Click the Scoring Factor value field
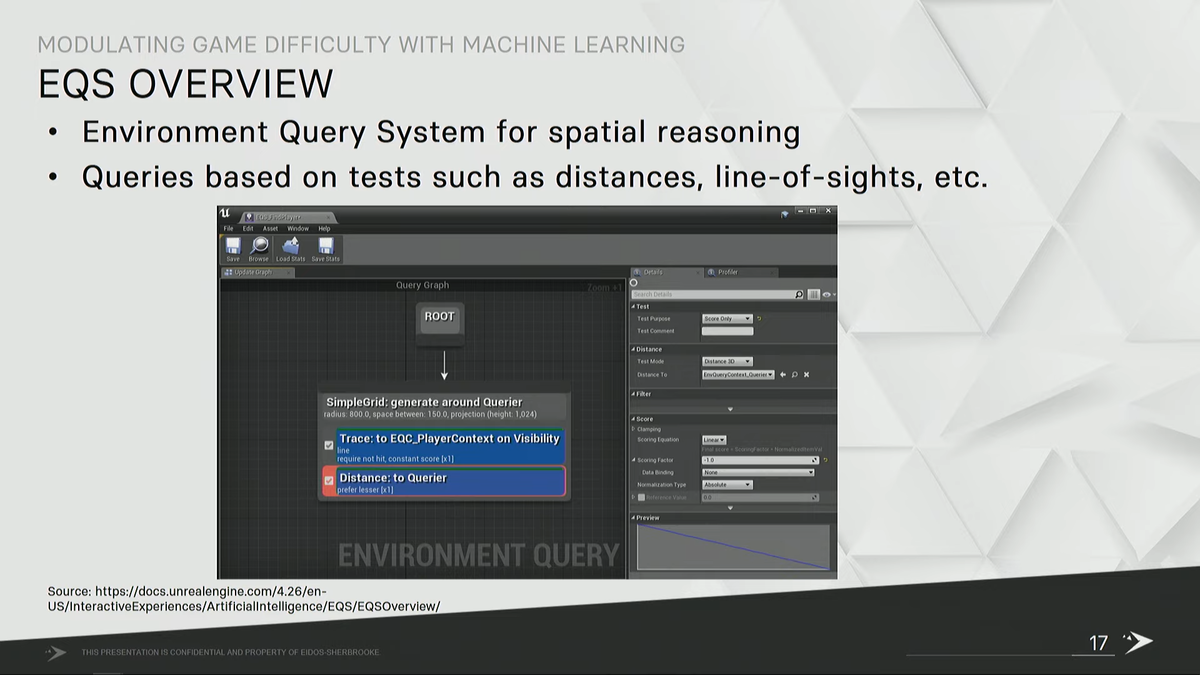 point(760,460)
